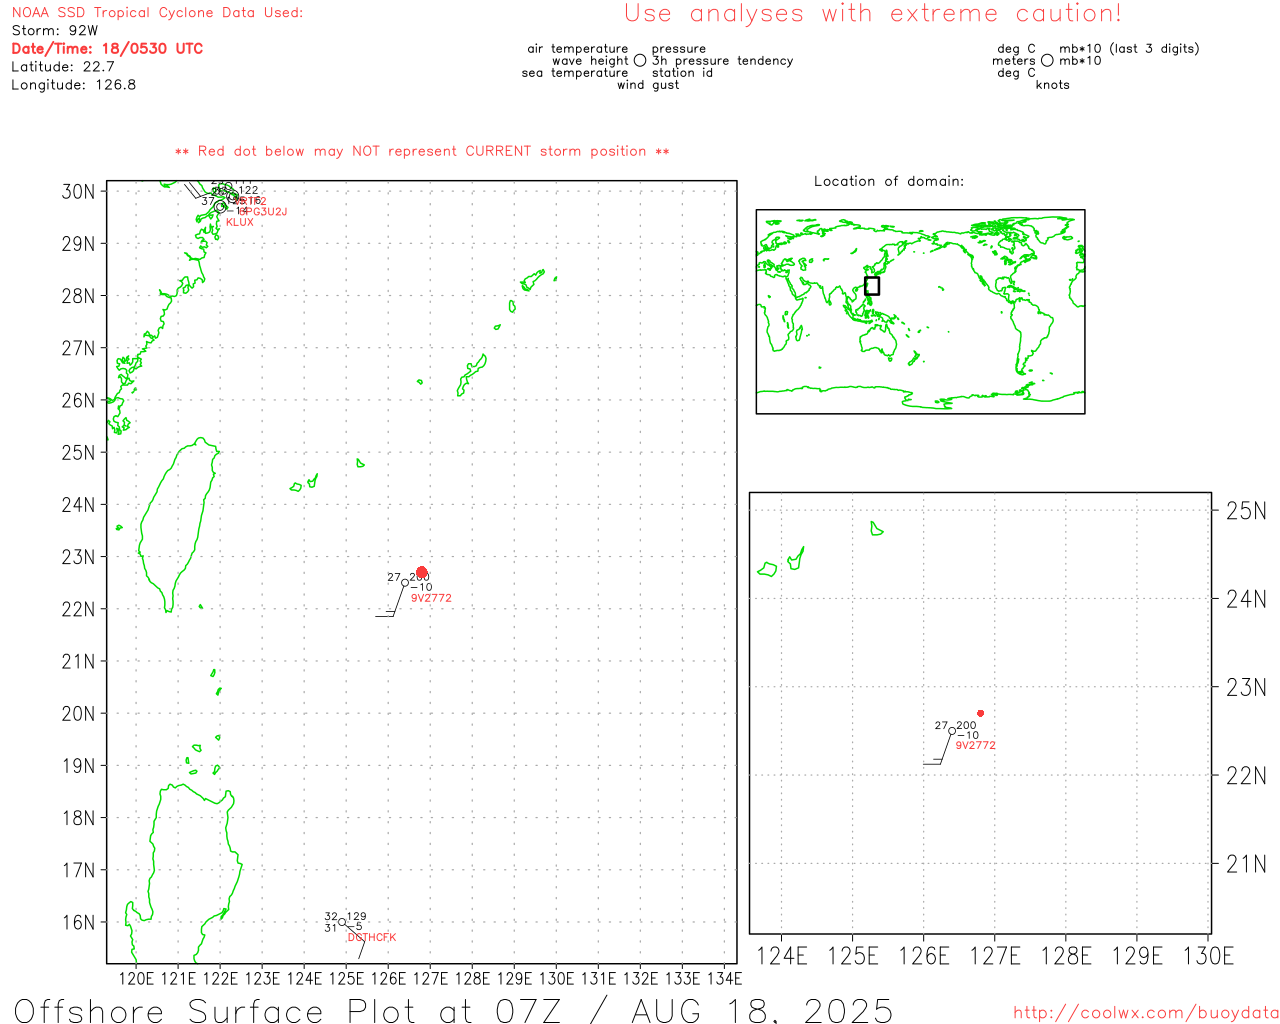Click the wind barb attached to station 9V2772
1280x1024 pixels.
(x=390, y=603)
